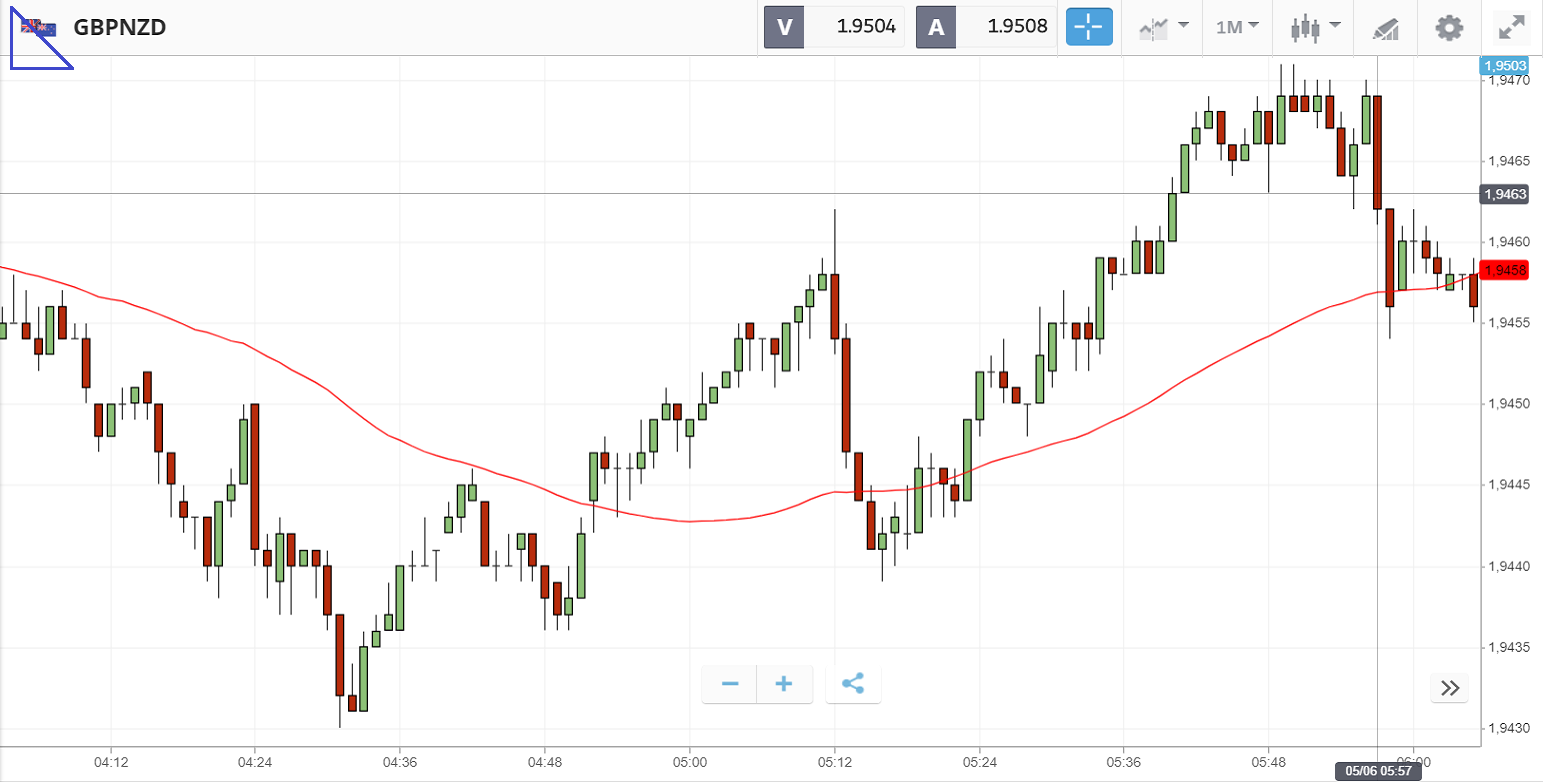Toggle the crosshair cursor button

(1089, 27)
